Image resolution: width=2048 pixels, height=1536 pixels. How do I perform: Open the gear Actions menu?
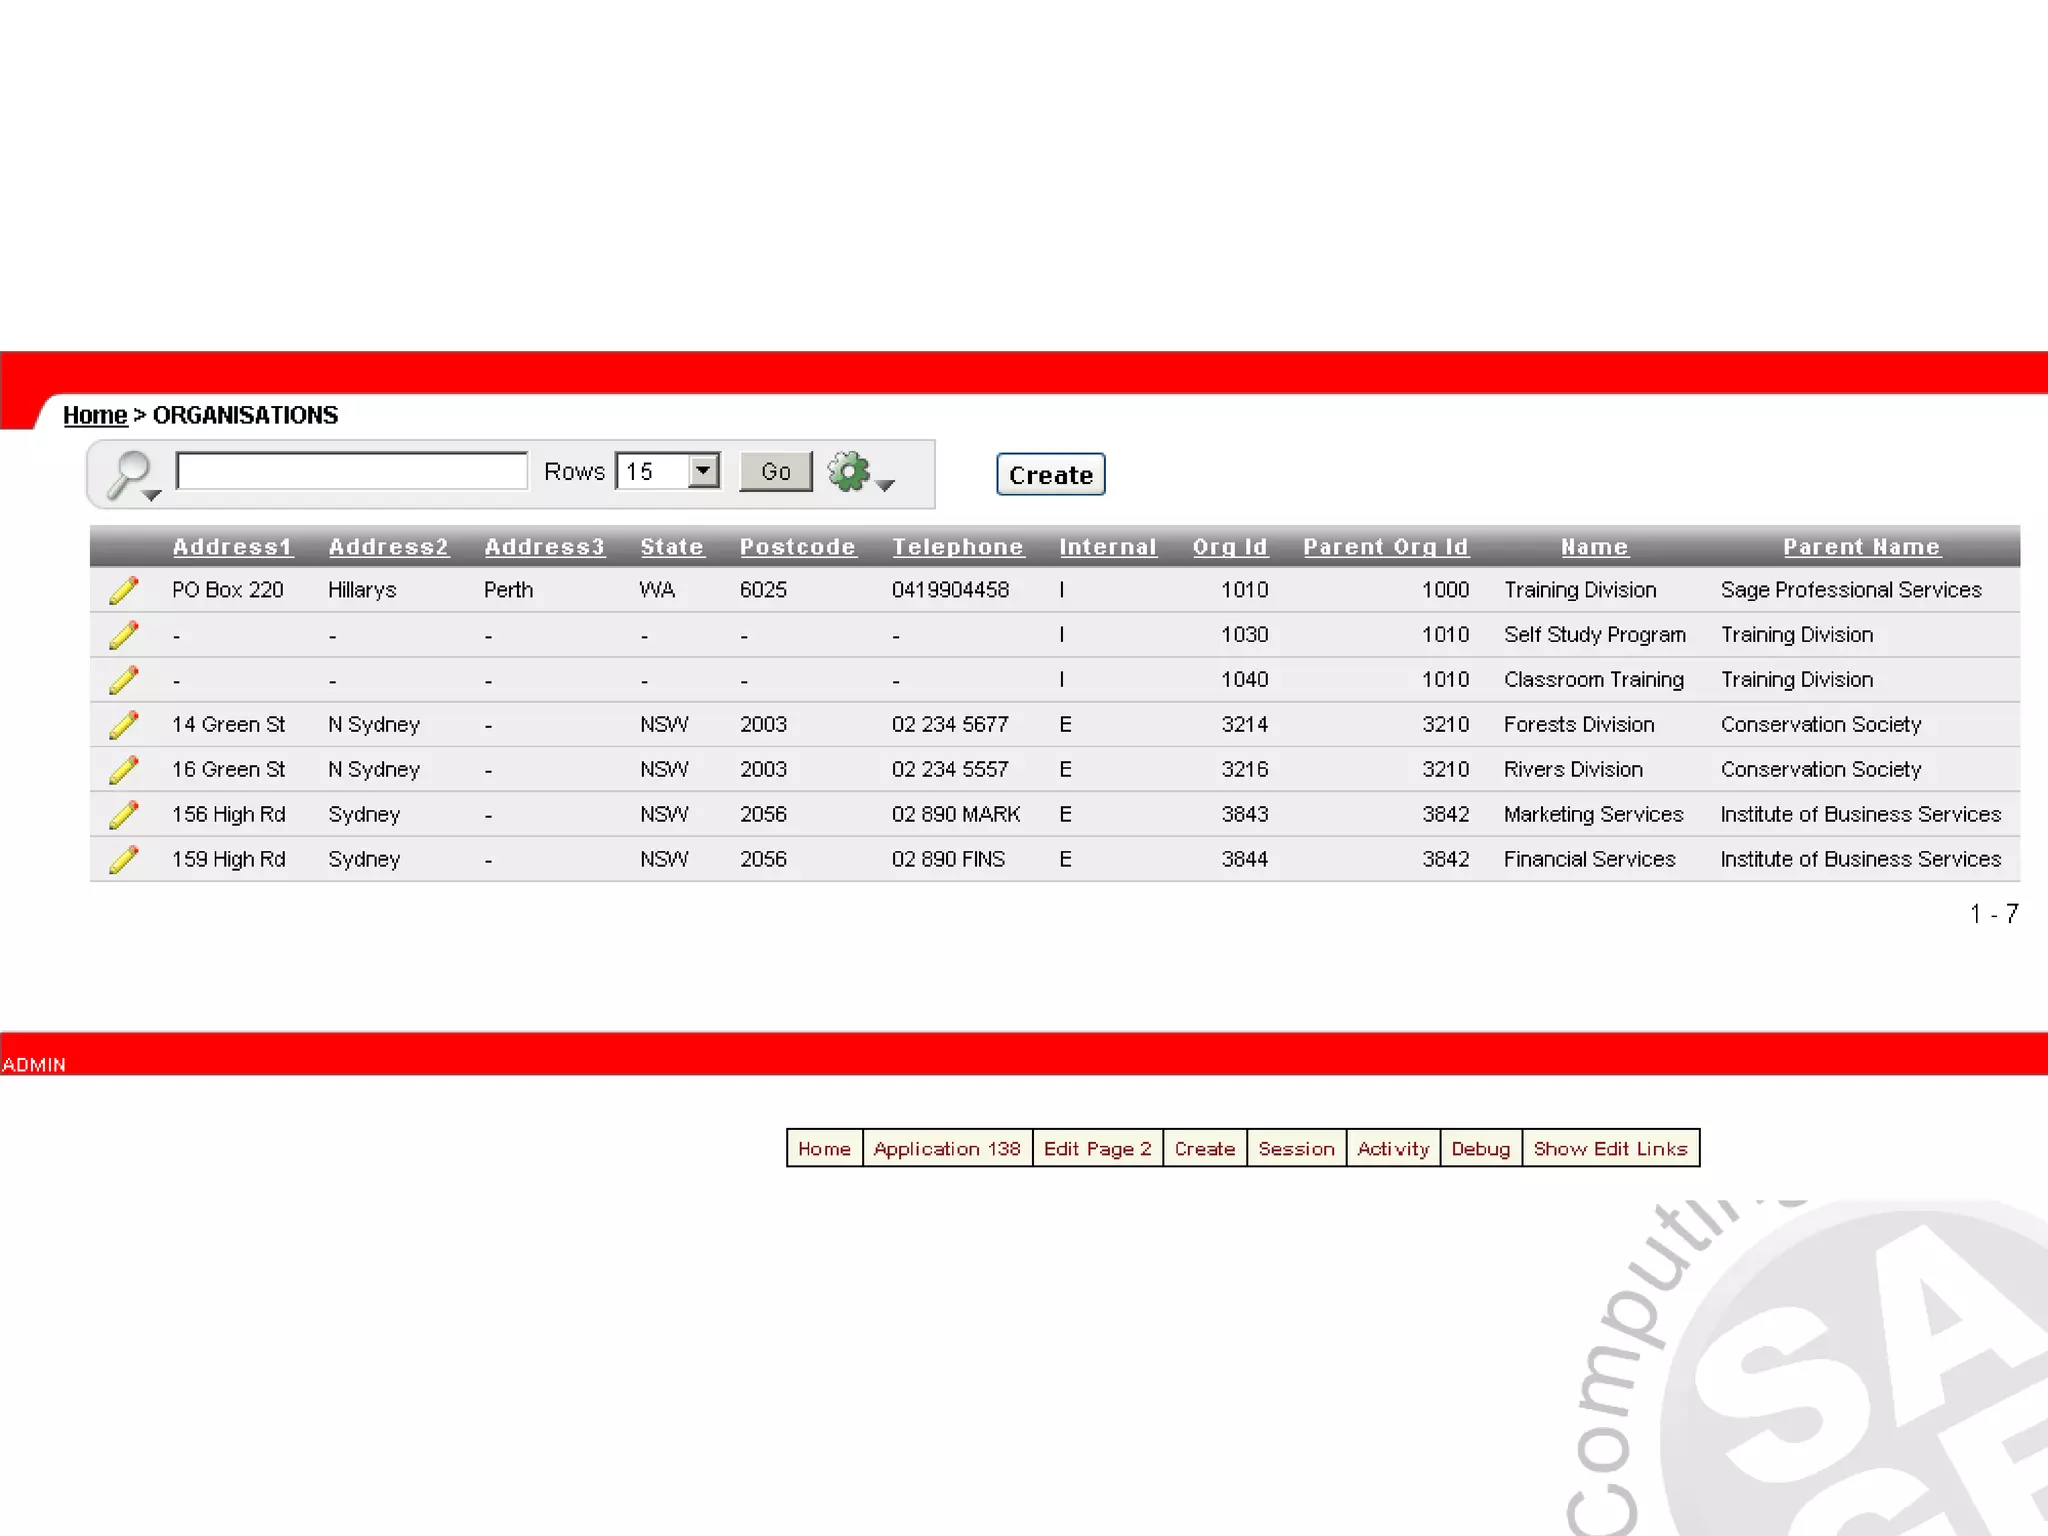(x=859, y=473)
